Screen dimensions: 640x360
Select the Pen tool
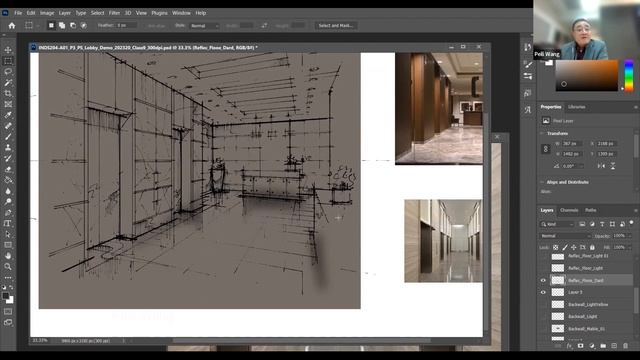[8, 213]
